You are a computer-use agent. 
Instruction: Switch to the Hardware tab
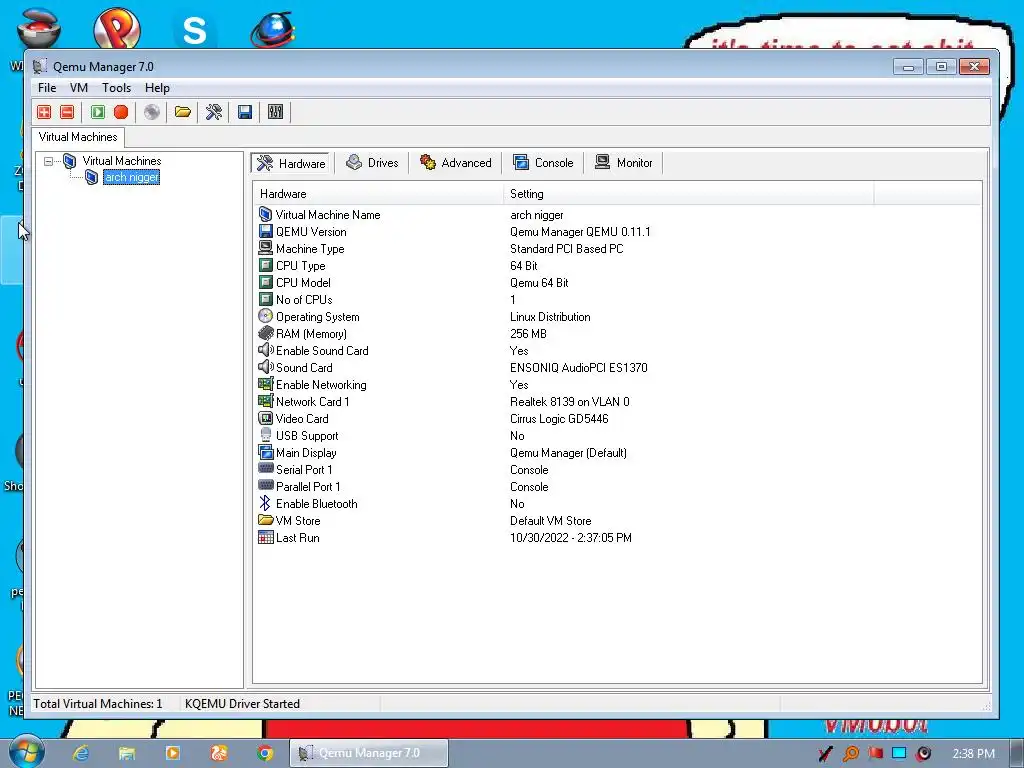point(291,163)
